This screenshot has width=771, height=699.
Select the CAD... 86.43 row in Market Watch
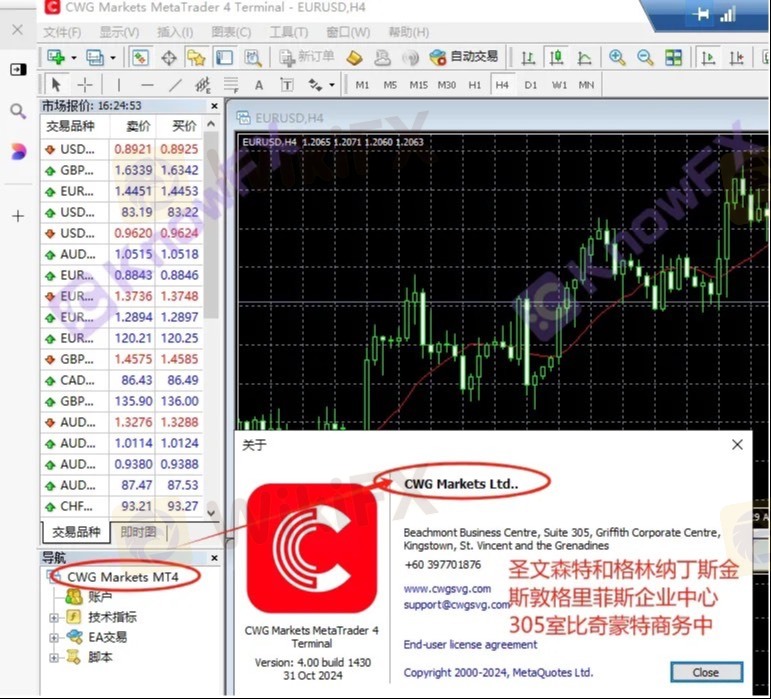click(122, 380)
